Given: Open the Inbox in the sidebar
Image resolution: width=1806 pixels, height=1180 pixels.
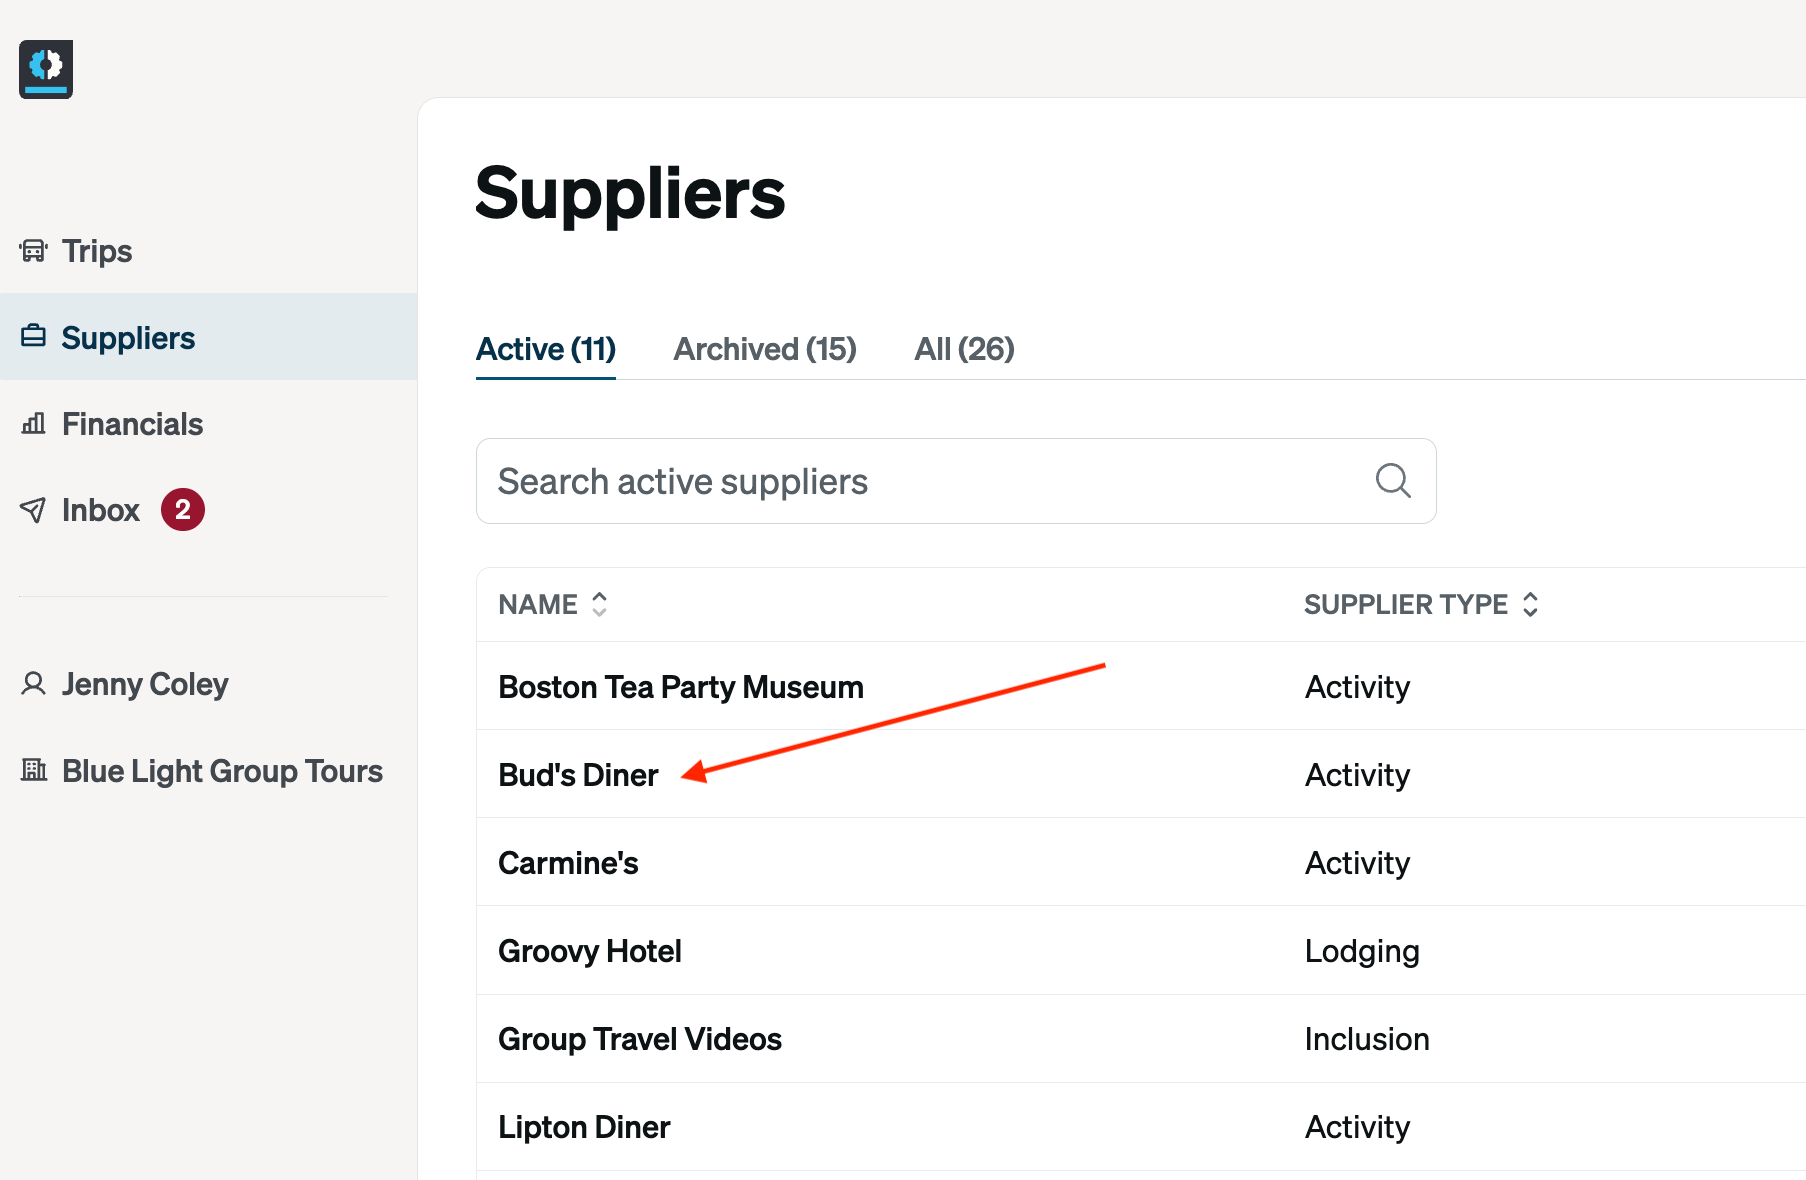Looking at the screenshot, I should tap(100, 510).
